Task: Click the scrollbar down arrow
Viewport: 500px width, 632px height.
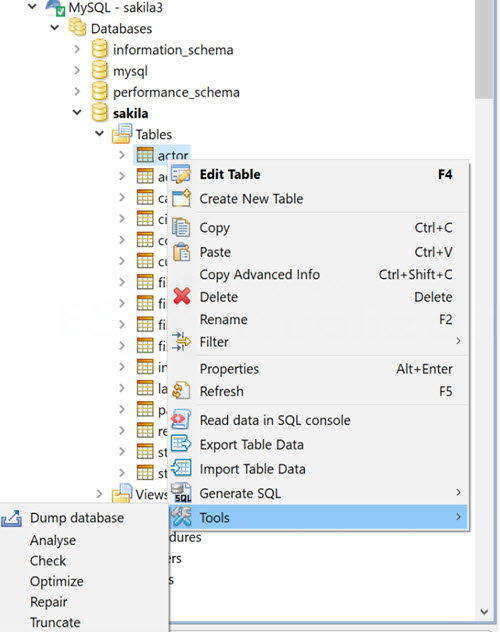Action: click(x=484, y=611)
